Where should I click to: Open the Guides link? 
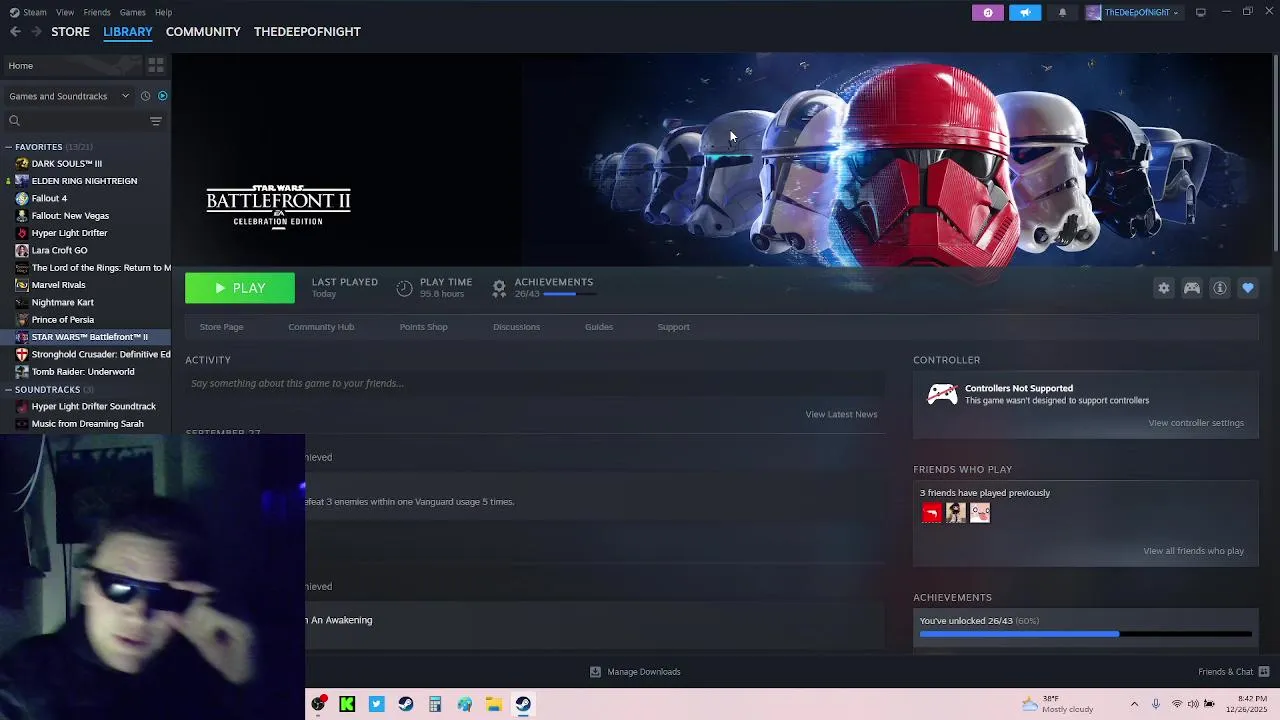(599, 327)
